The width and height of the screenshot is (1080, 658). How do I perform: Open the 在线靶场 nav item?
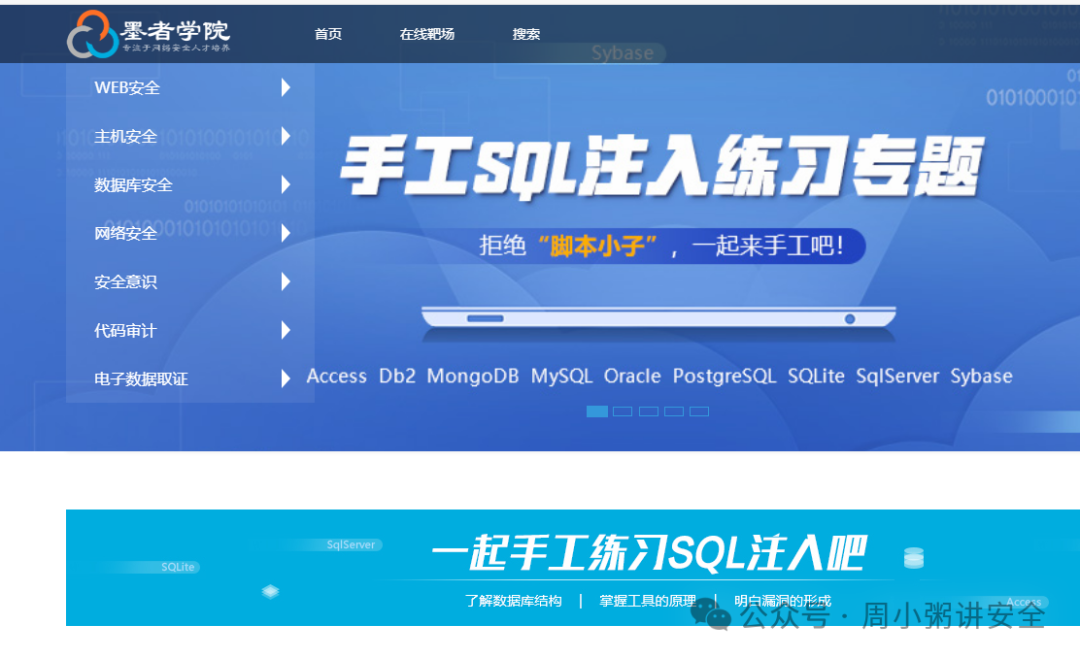click(427, 34)
